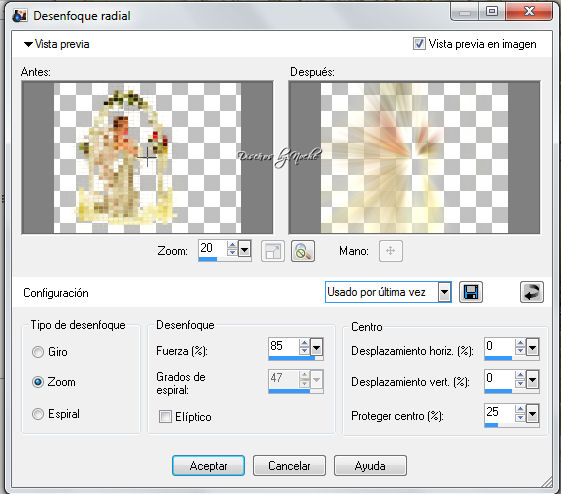
Task: Collapse the Vista previa section
Action: pyautogui.click(x=28, y=44)
